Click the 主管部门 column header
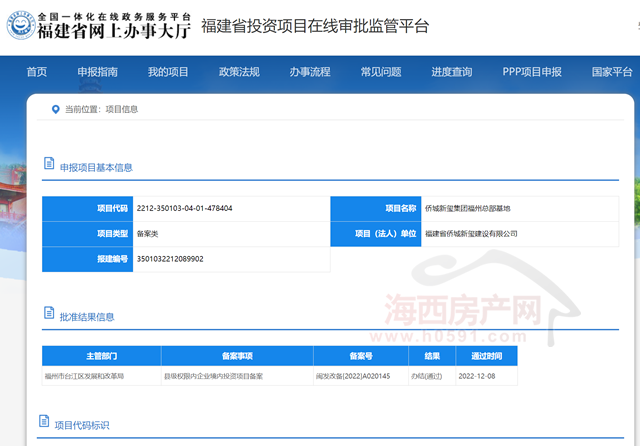640x446 pixels. pyautogui.click(x=102, y=356)
